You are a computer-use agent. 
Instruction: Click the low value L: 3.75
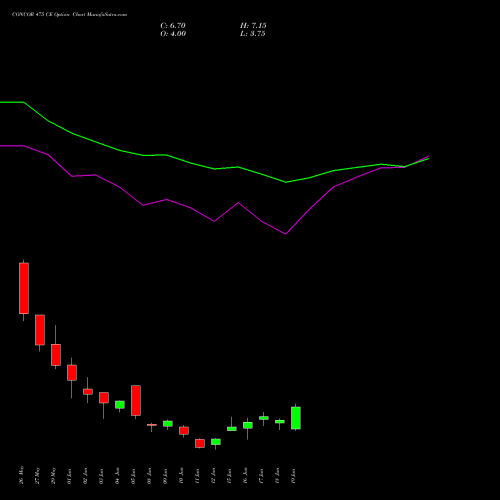point(253,34)
